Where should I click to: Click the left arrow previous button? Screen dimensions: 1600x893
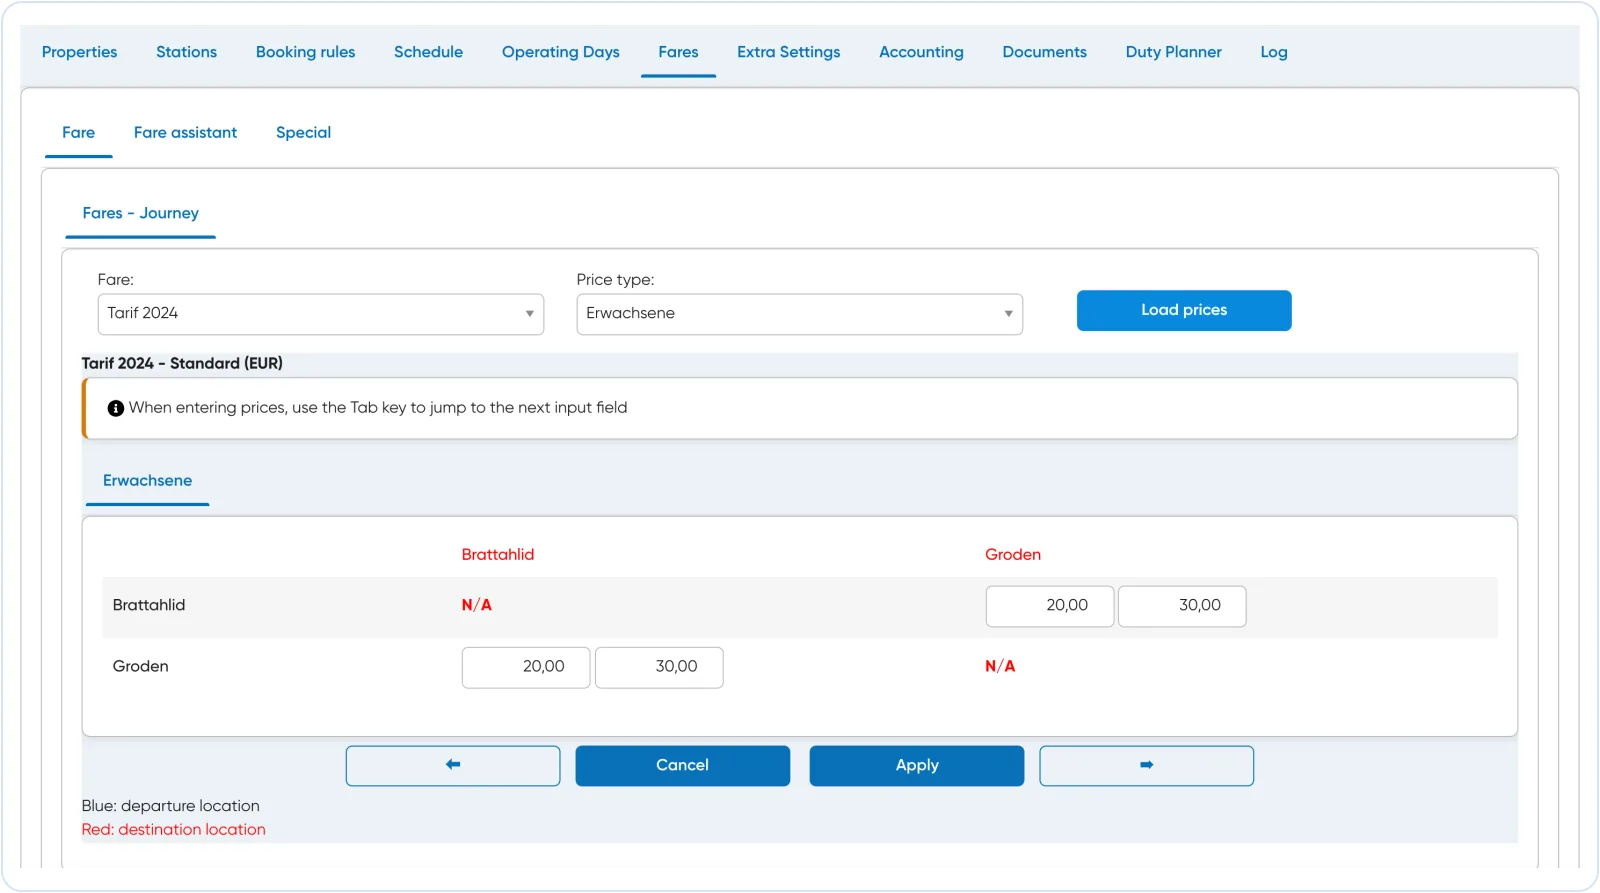pos(453,766)
